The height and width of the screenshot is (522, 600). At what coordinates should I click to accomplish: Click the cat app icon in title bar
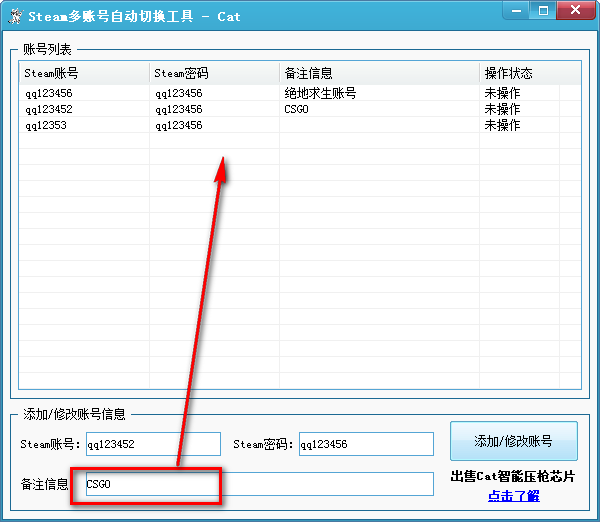15,16
